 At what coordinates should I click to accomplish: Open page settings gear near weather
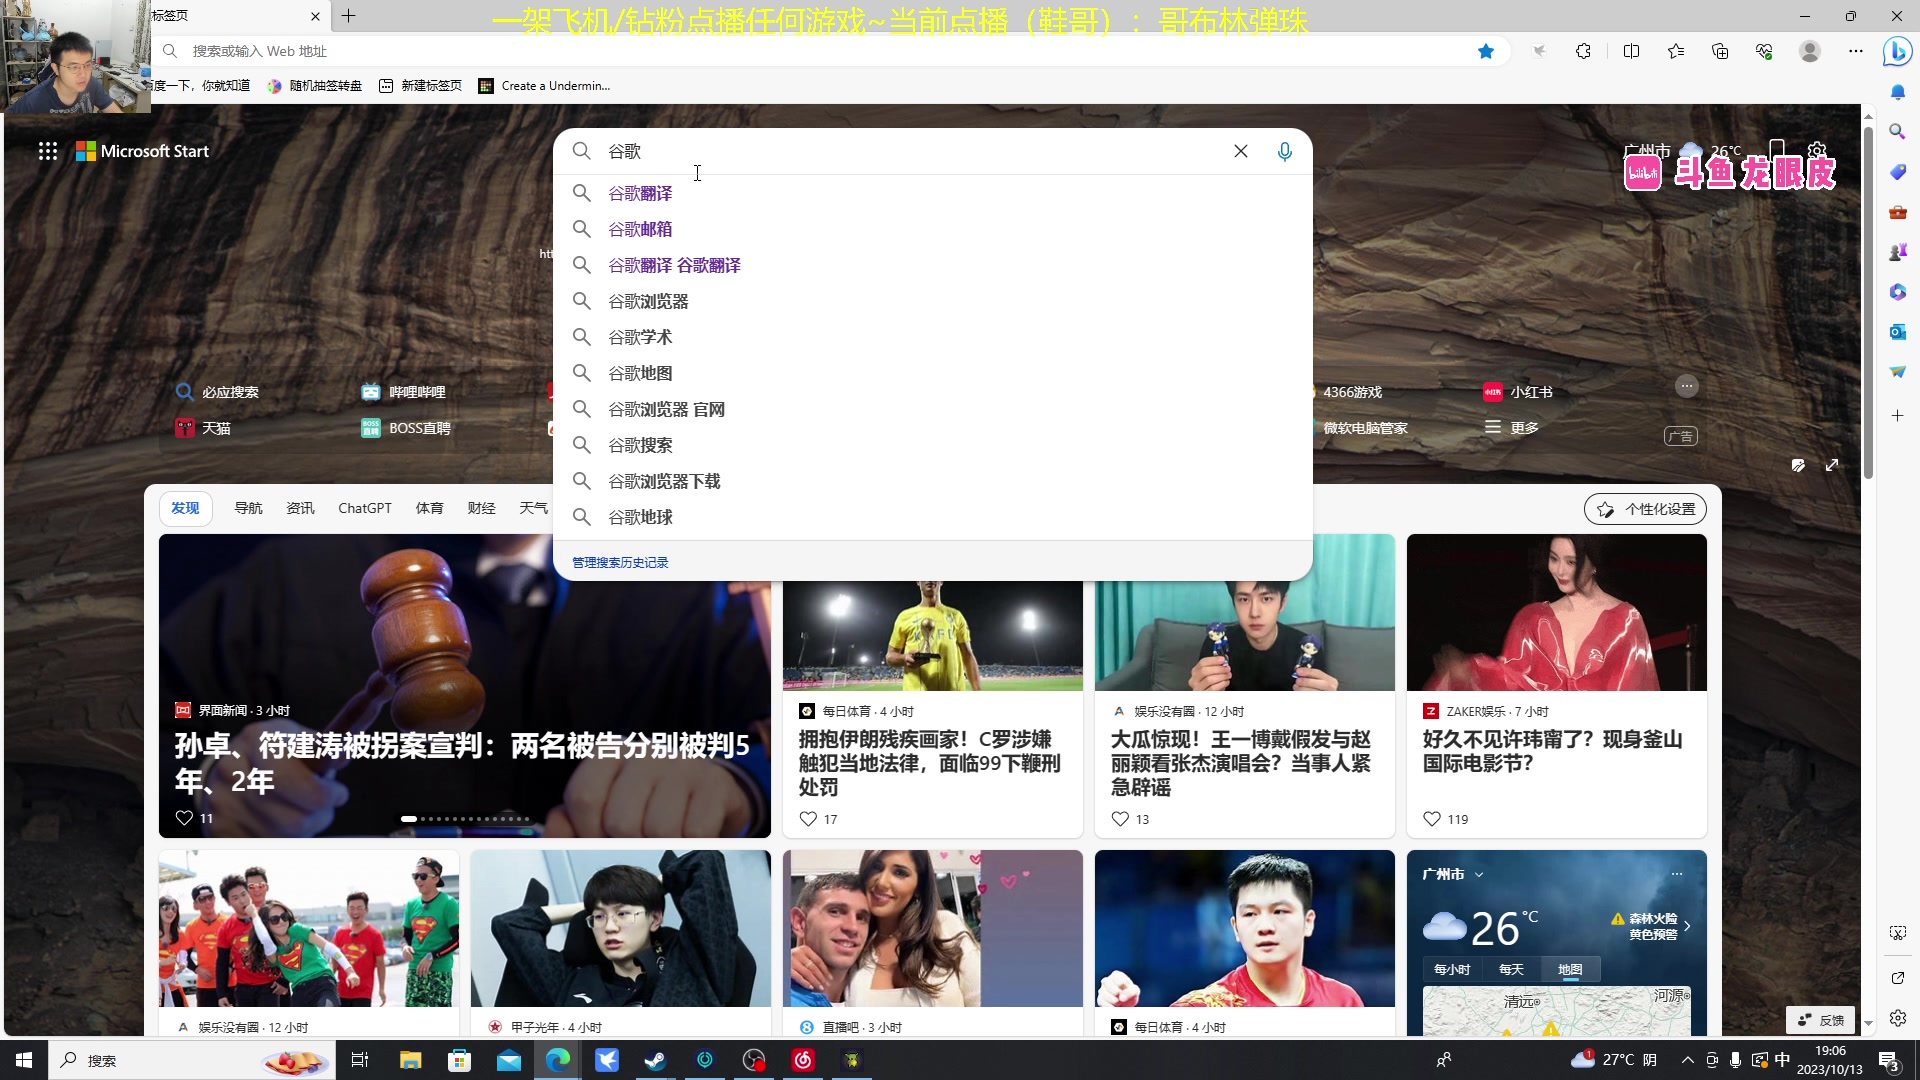point(1817,151)
